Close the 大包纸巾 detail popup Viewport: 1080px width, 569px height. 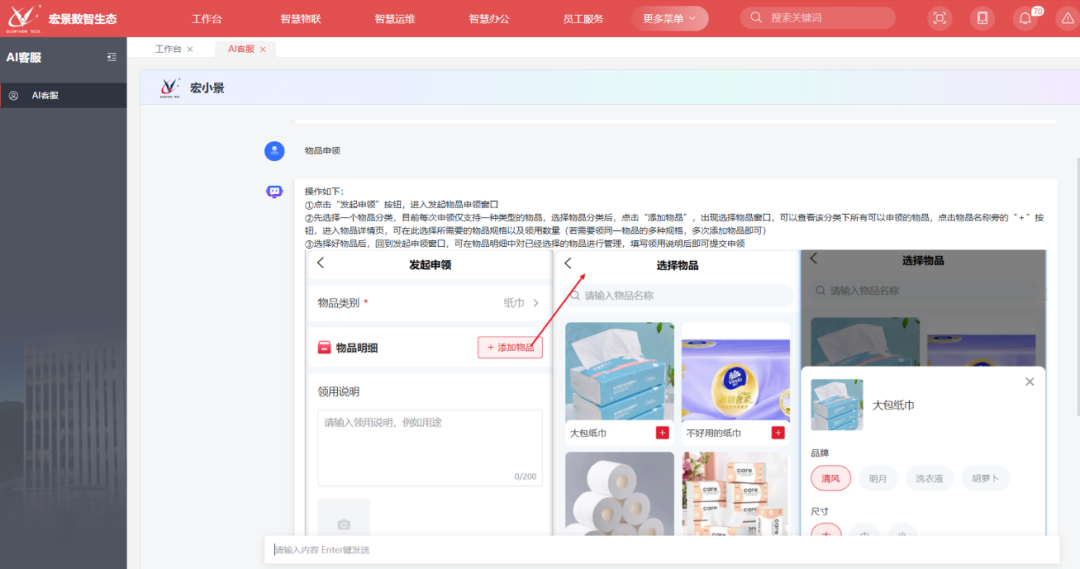pyautogui.click(x=1030, y=382)
